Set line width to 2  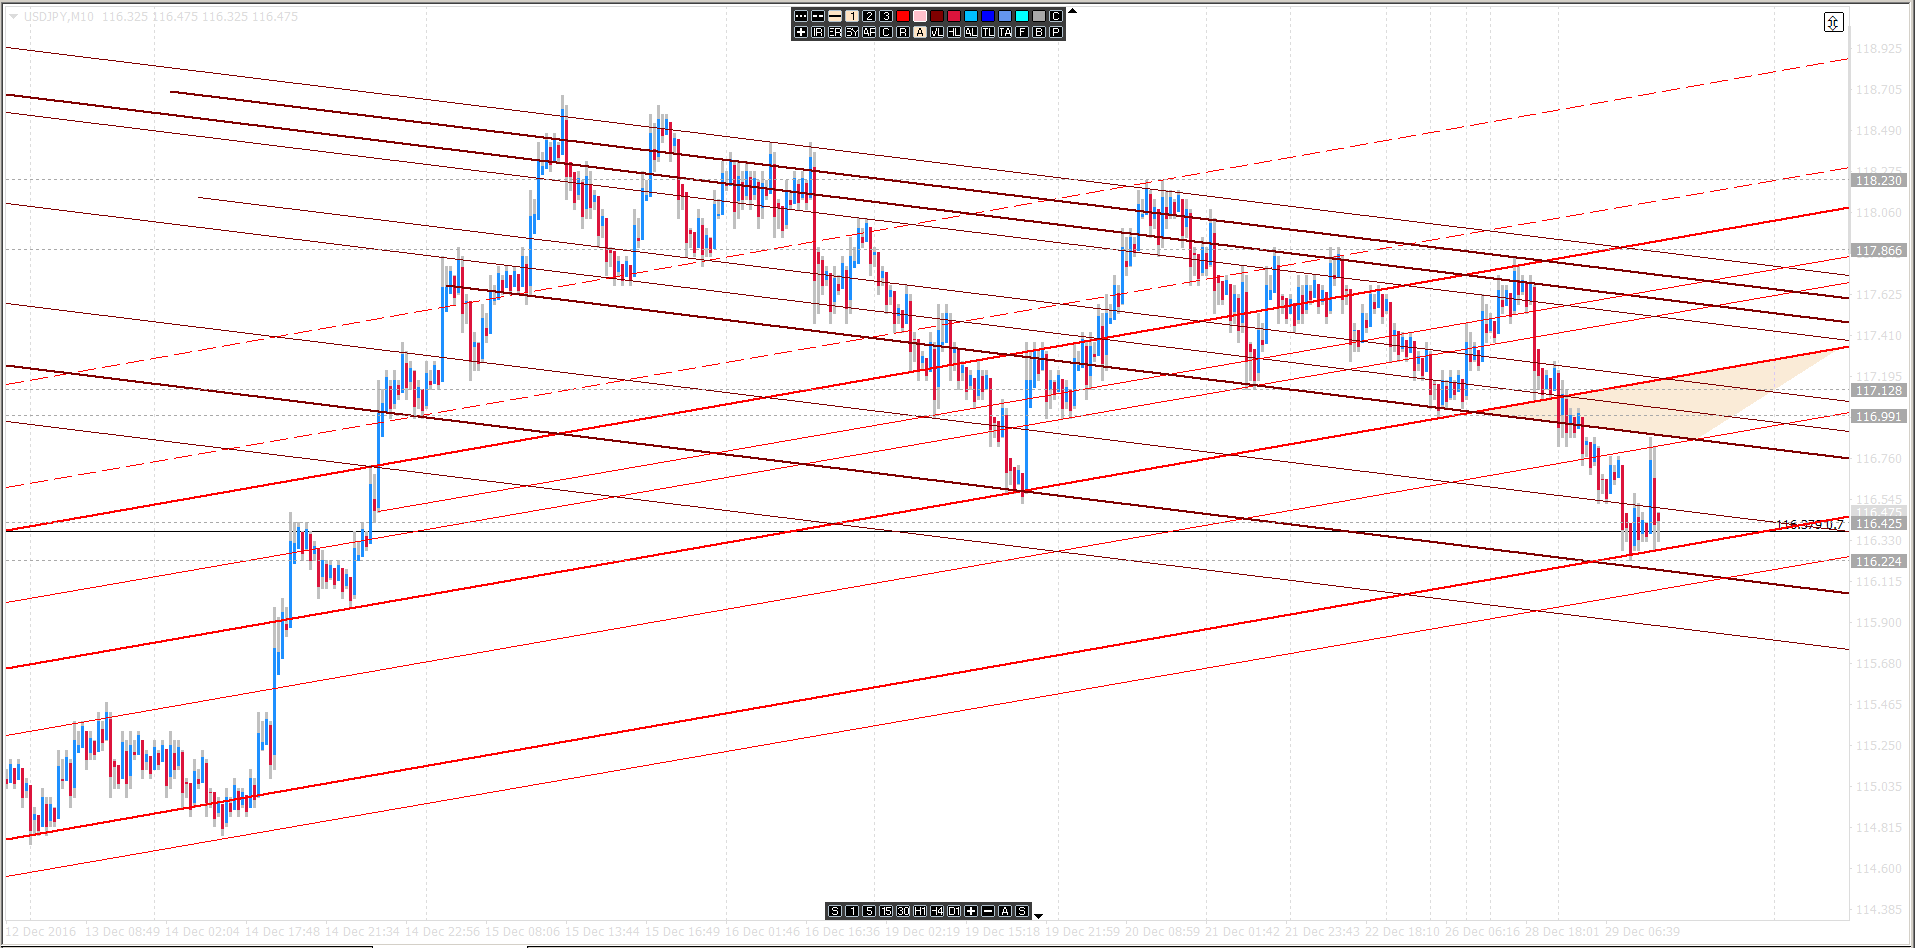pyautogui.click(x=869, y=16)
